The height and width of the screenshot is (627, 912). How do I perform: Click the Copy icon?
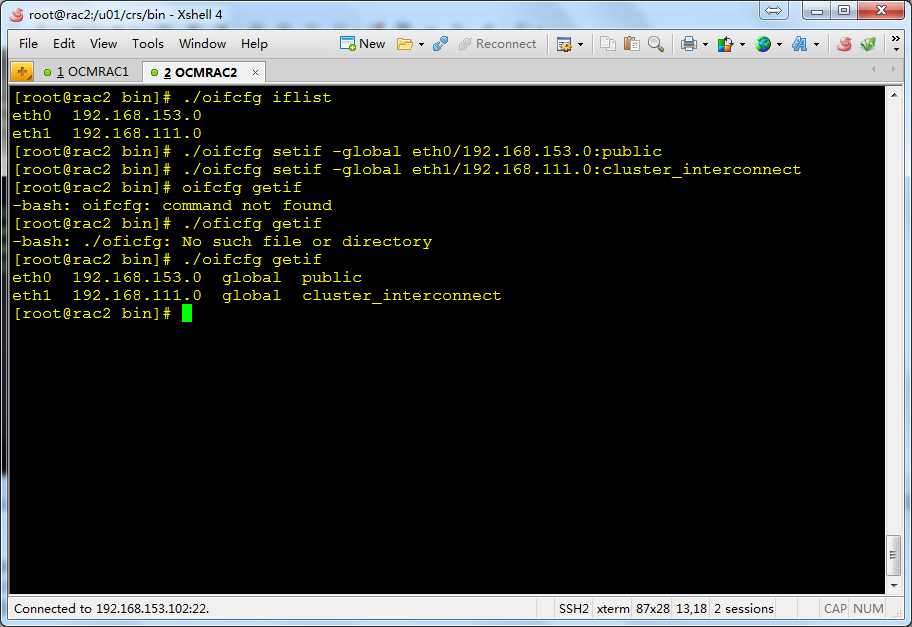[x=608, y=44]
